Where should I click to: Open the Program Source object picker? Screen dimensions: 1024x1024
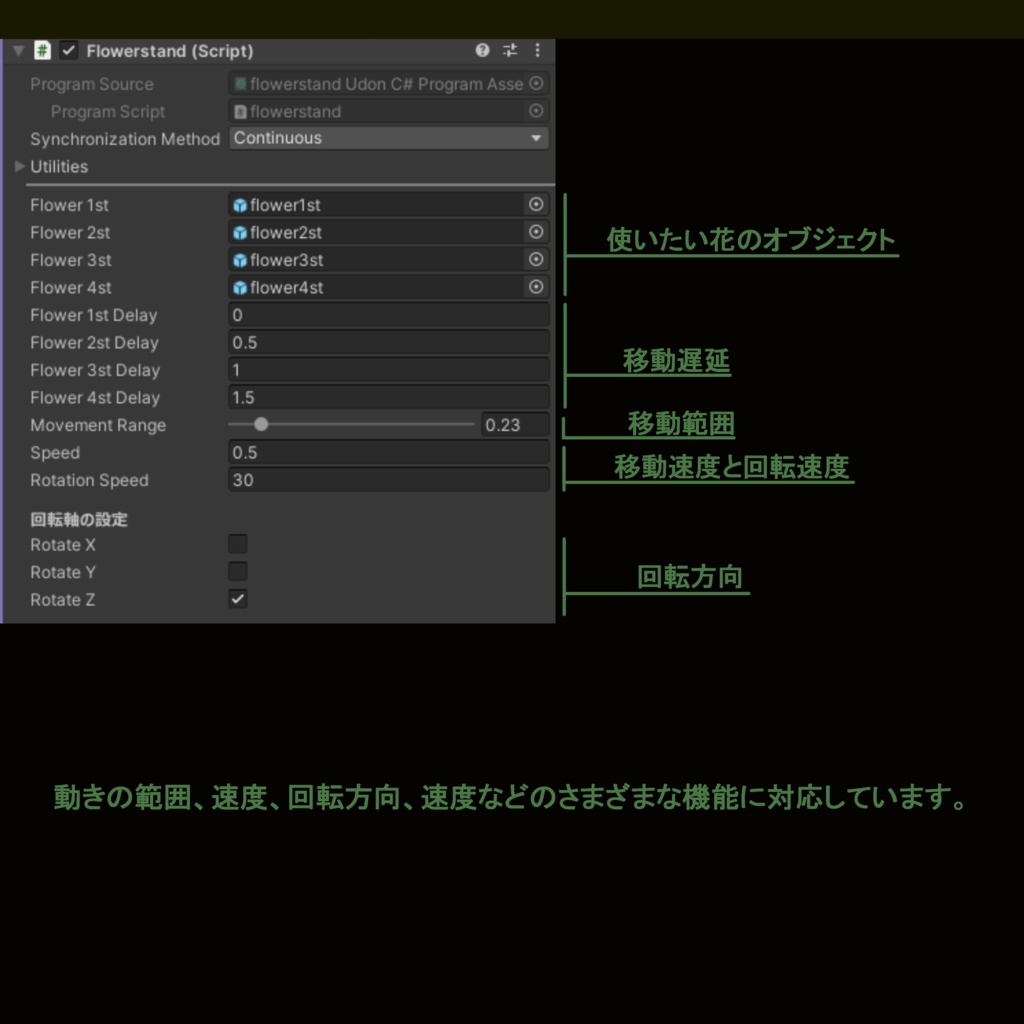pyautogui.click(x=536, y=84)
